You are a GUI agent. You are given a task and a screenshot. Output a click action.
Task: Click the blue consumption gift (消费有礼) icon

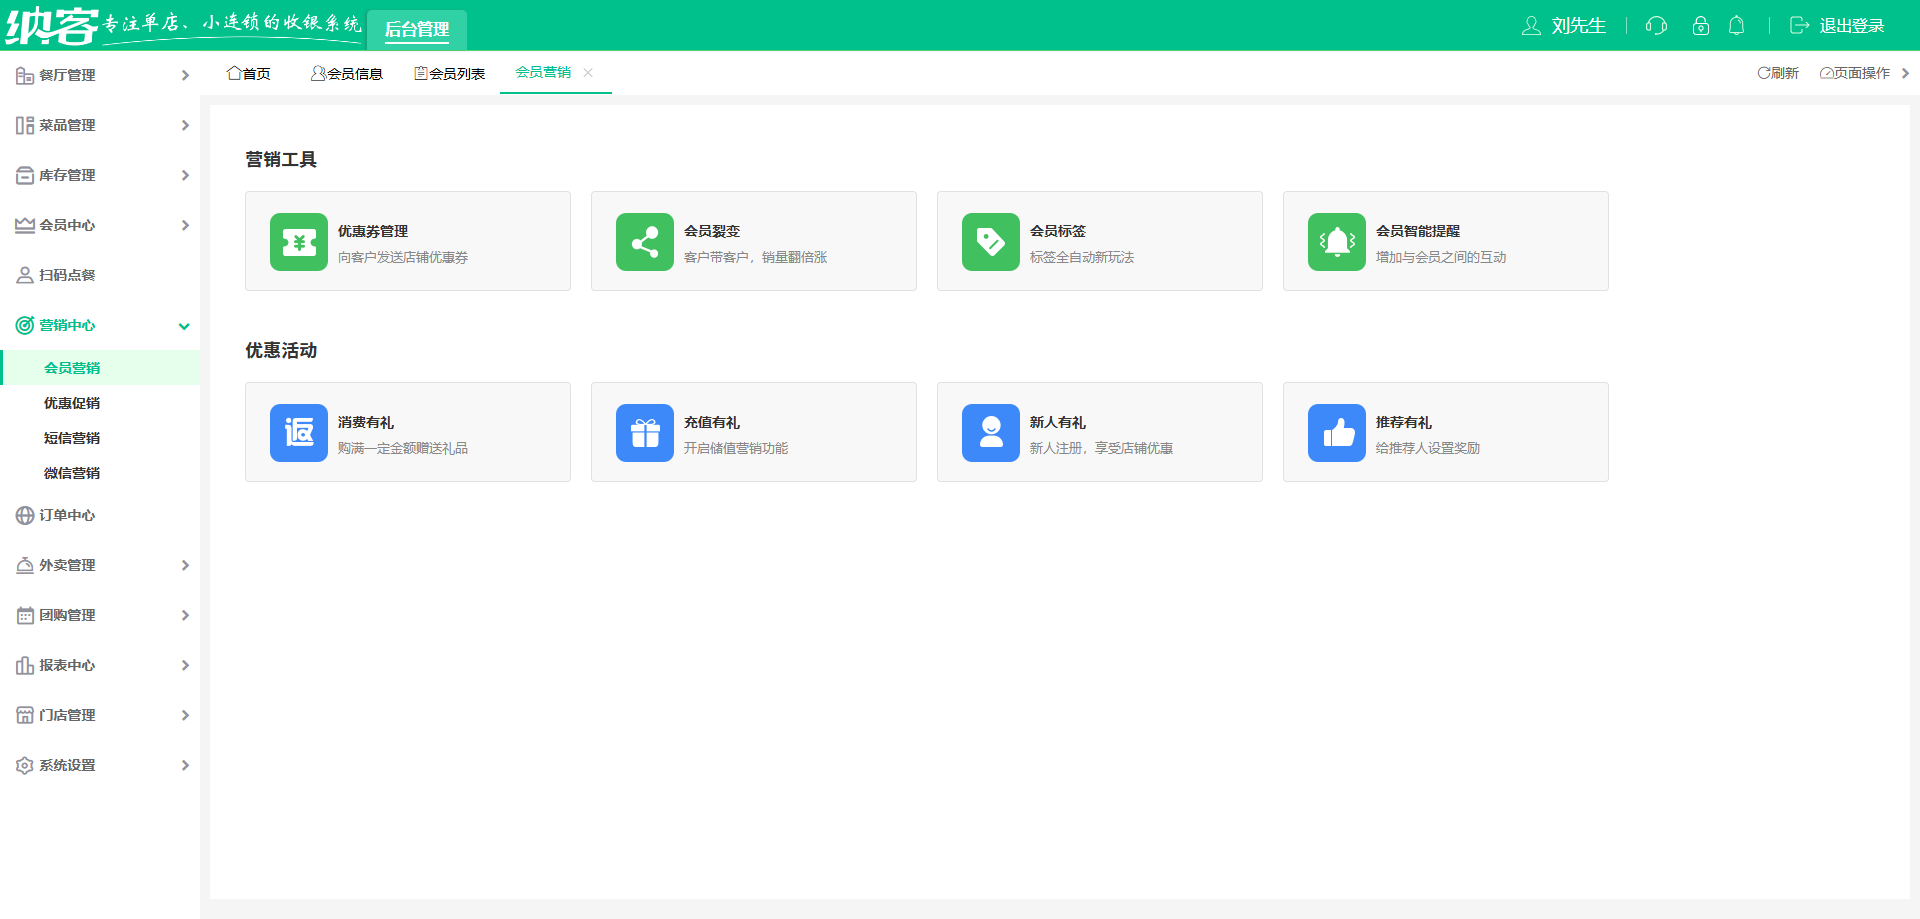pos(298,433)
